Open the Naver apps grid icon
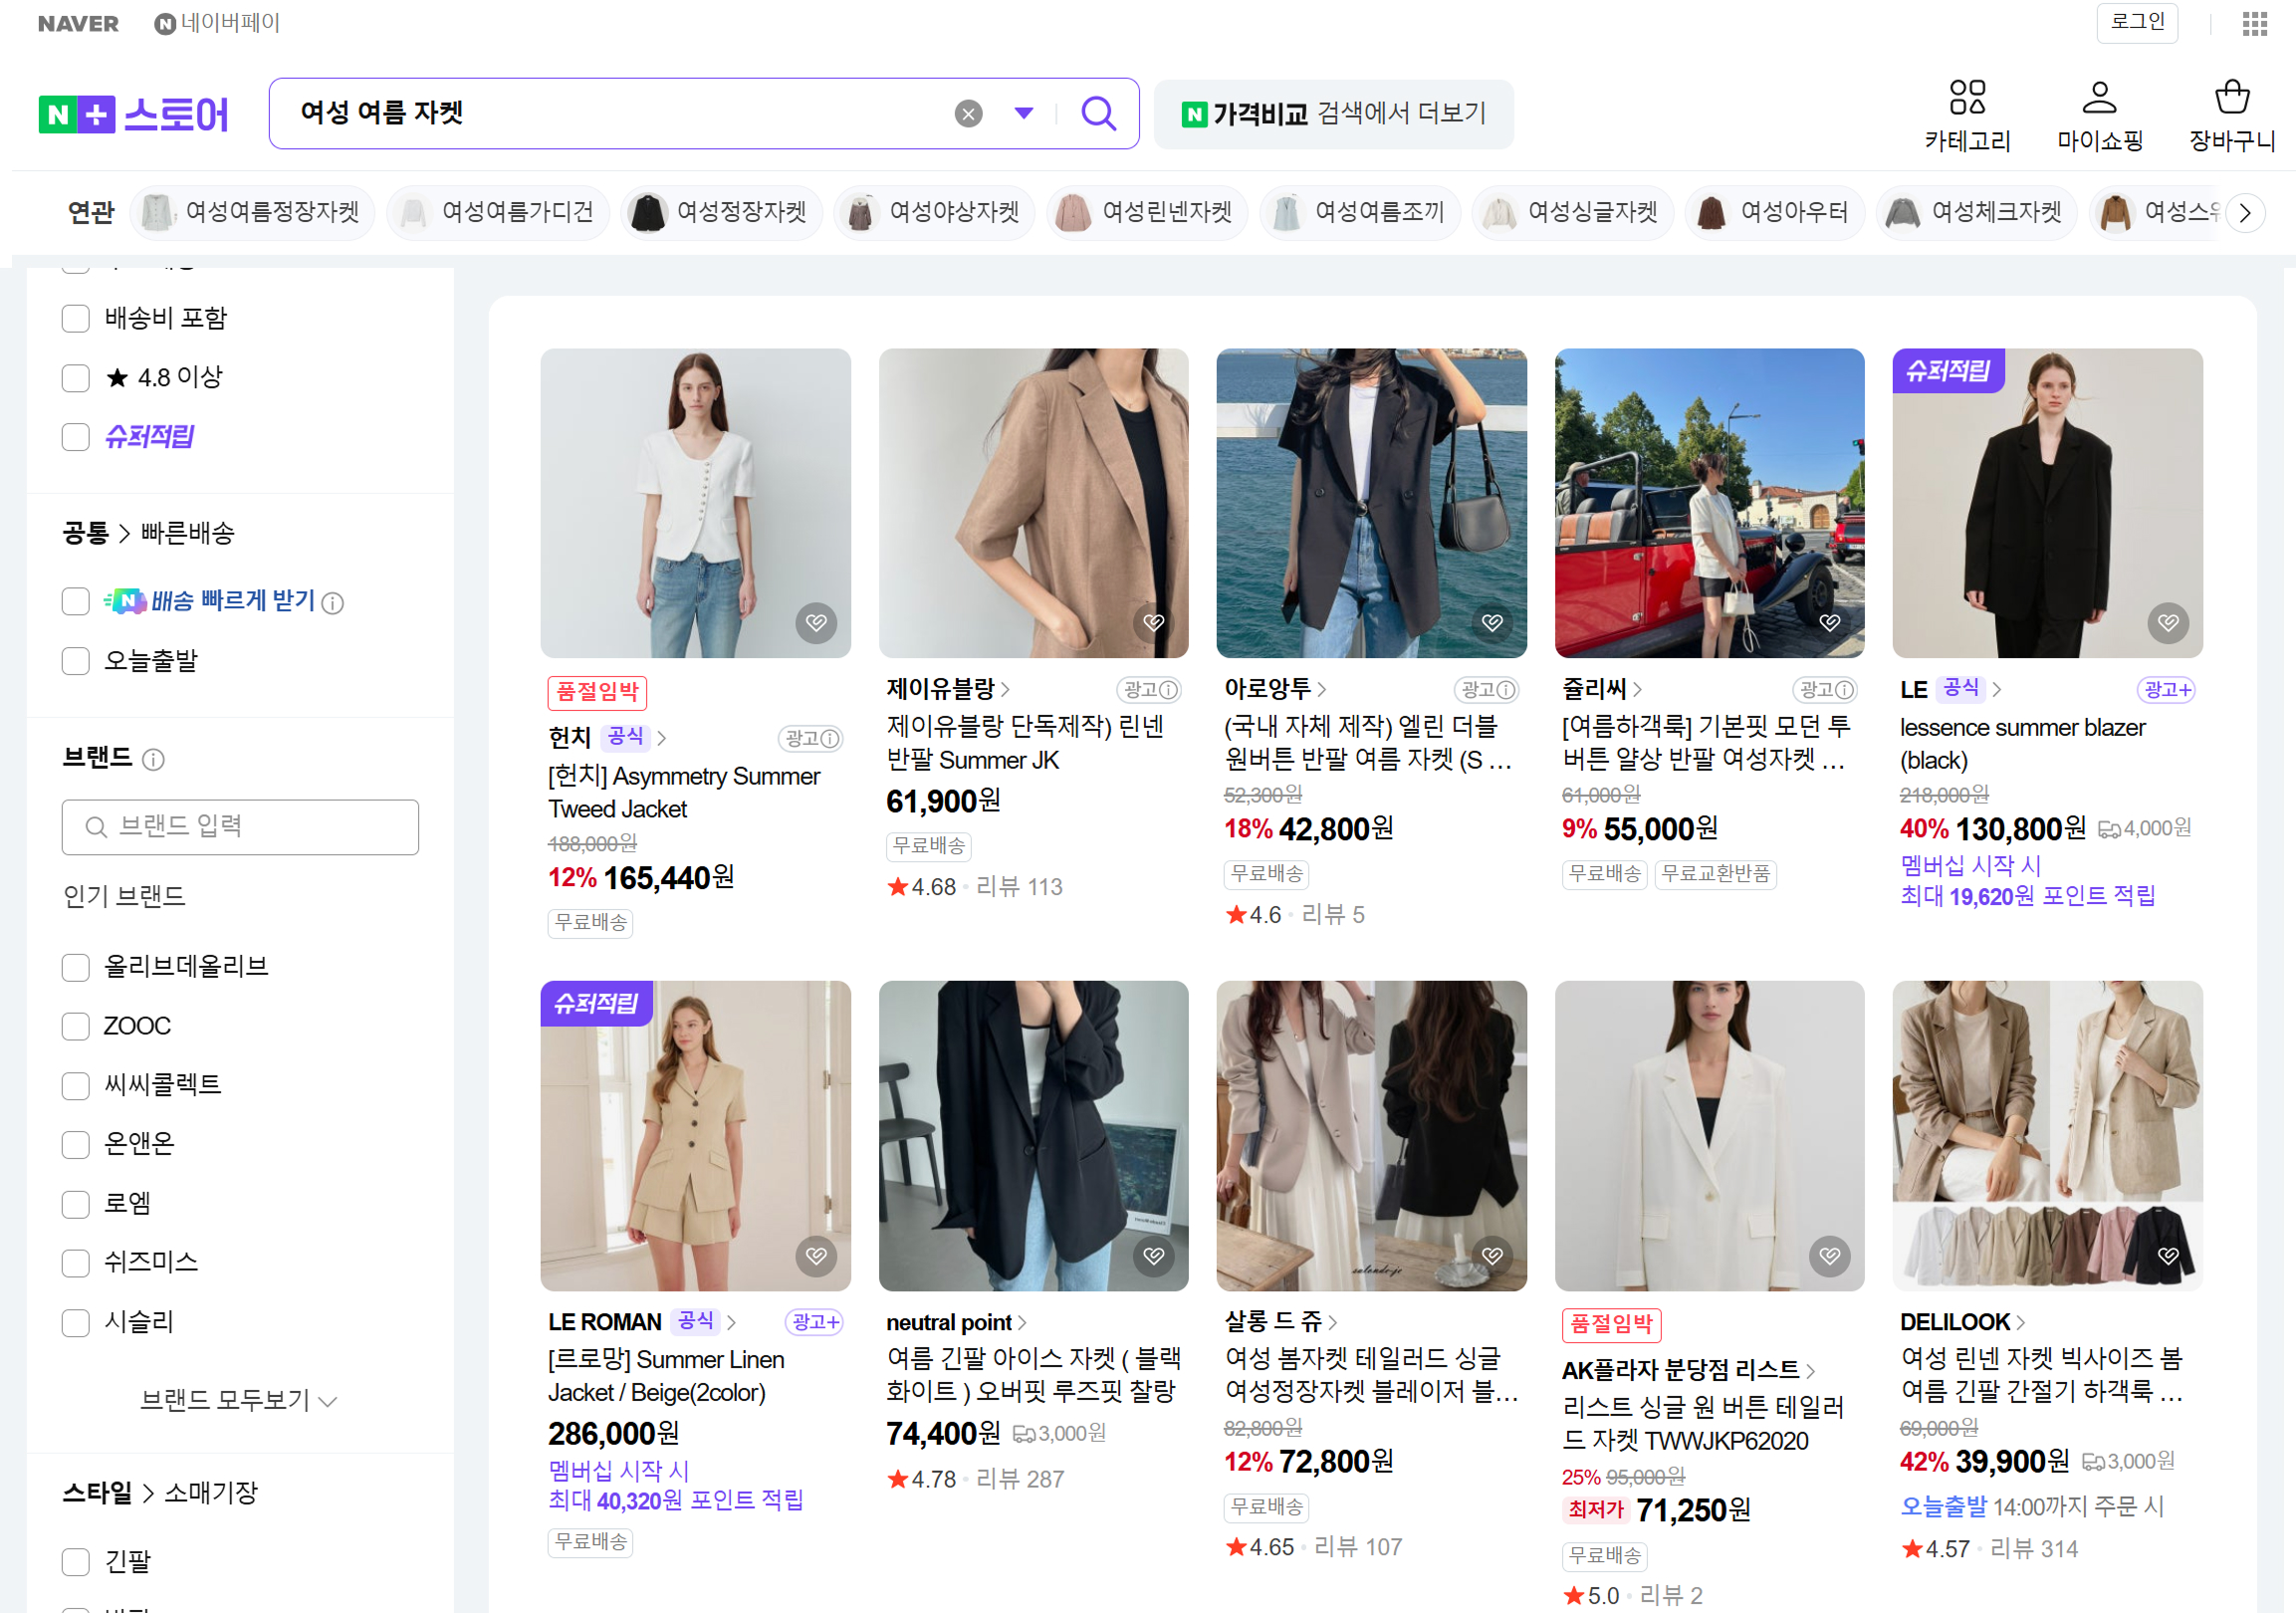The image size is (2296, 1613). [x=2254, y=23]
